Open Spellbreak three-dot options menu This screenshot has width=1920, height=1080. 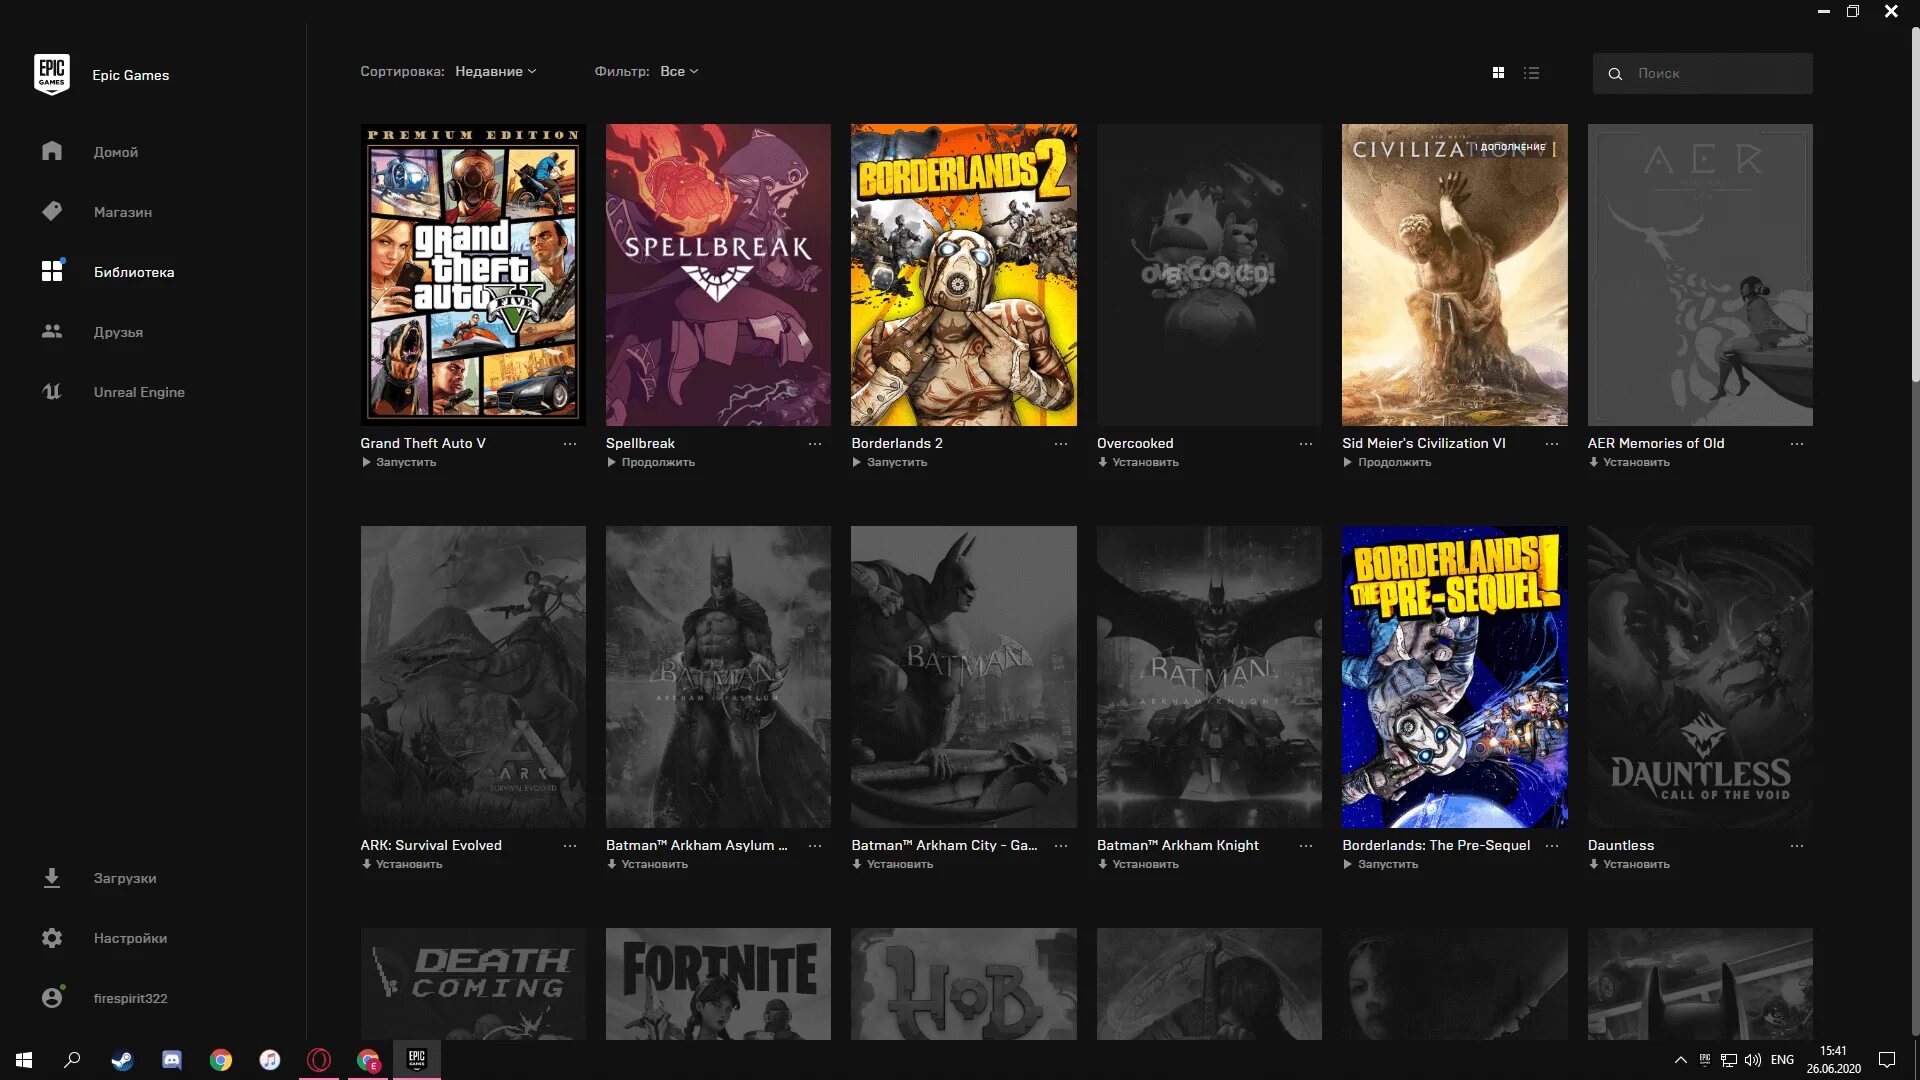click(815, 443)
